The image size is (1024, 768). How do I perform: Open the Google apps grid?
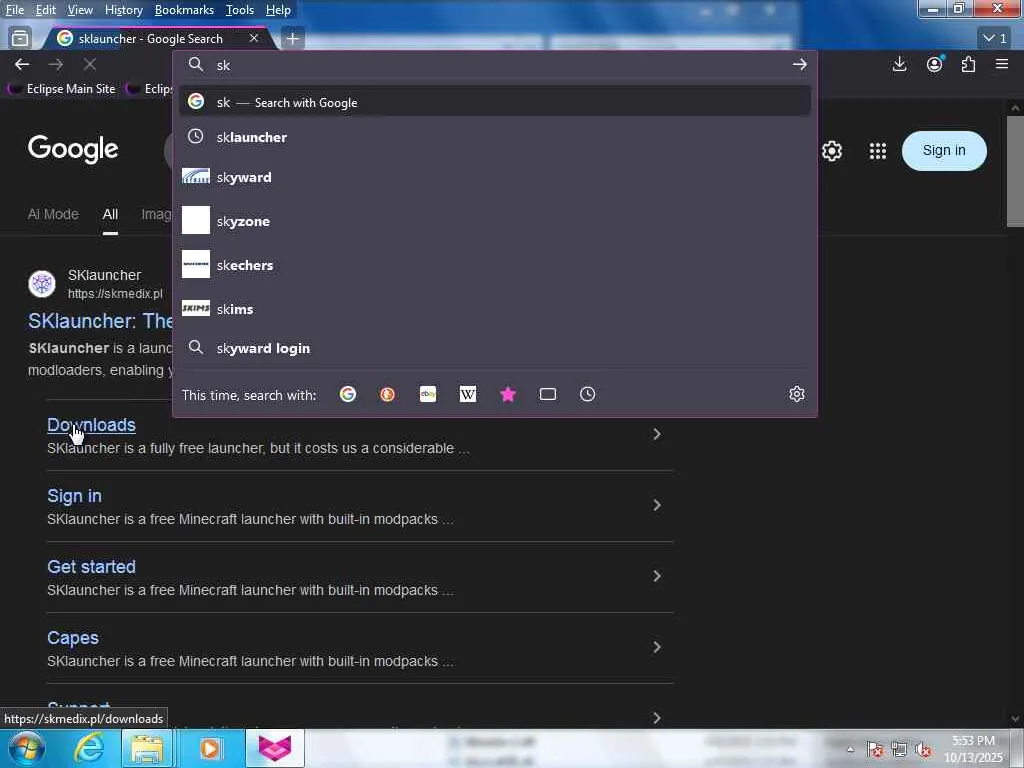(x=878, y=151)
